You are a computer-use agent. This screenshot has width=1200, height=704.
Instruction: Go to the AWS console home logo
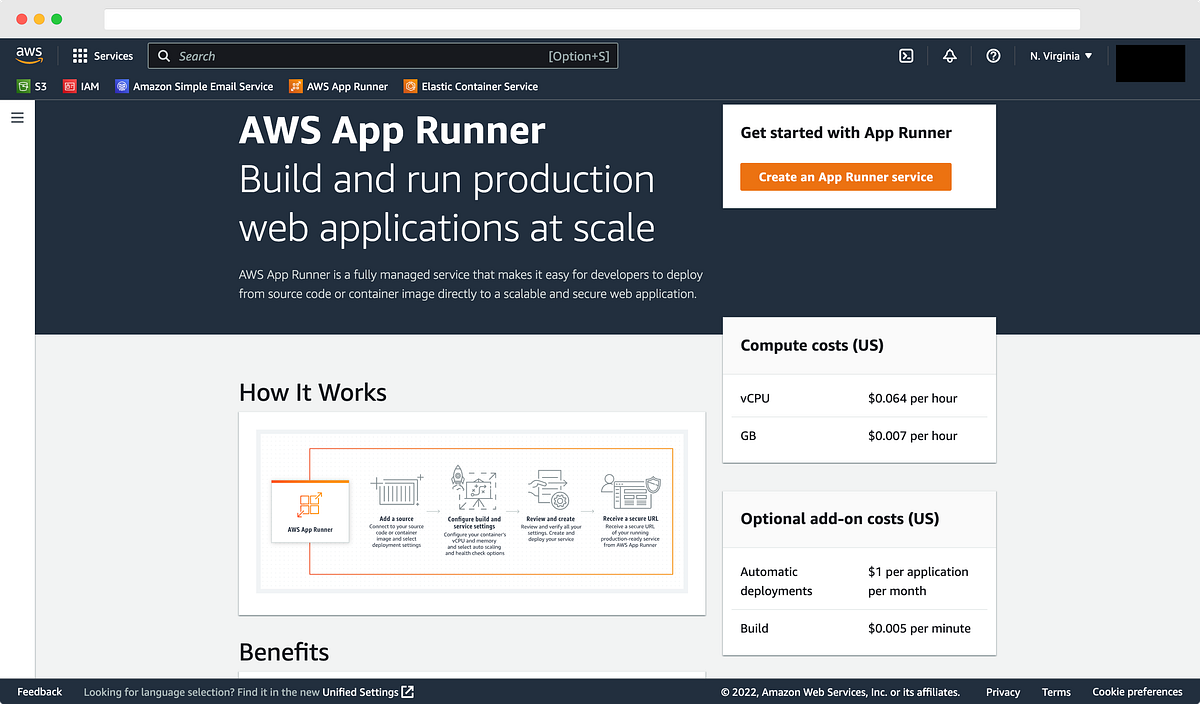(x=29, y=55)
